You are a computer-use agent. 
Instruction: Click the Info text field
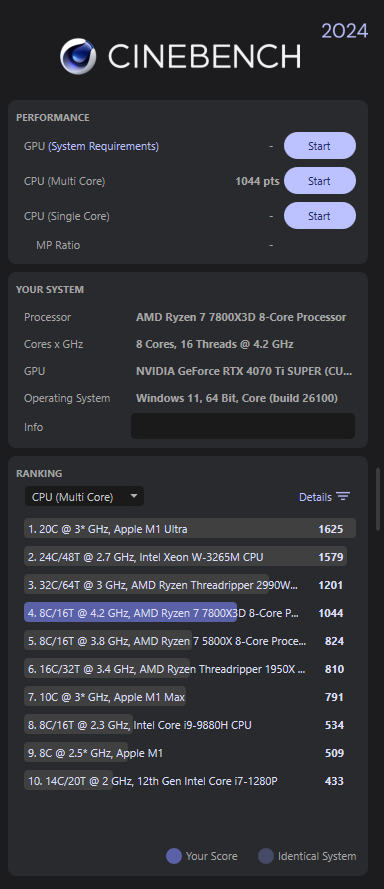[243, 426]
